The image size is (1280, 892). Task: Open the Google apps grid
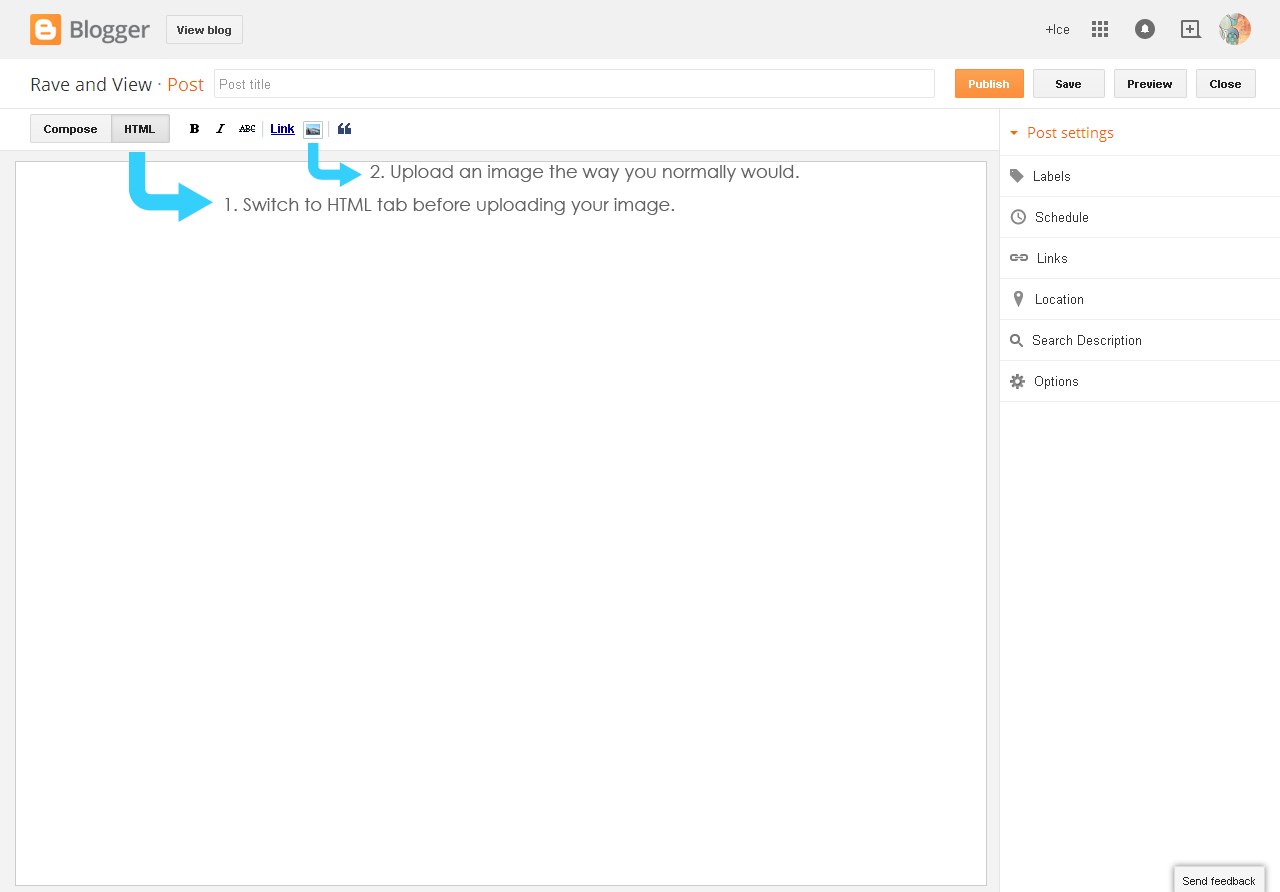[x=1099, y=29]
